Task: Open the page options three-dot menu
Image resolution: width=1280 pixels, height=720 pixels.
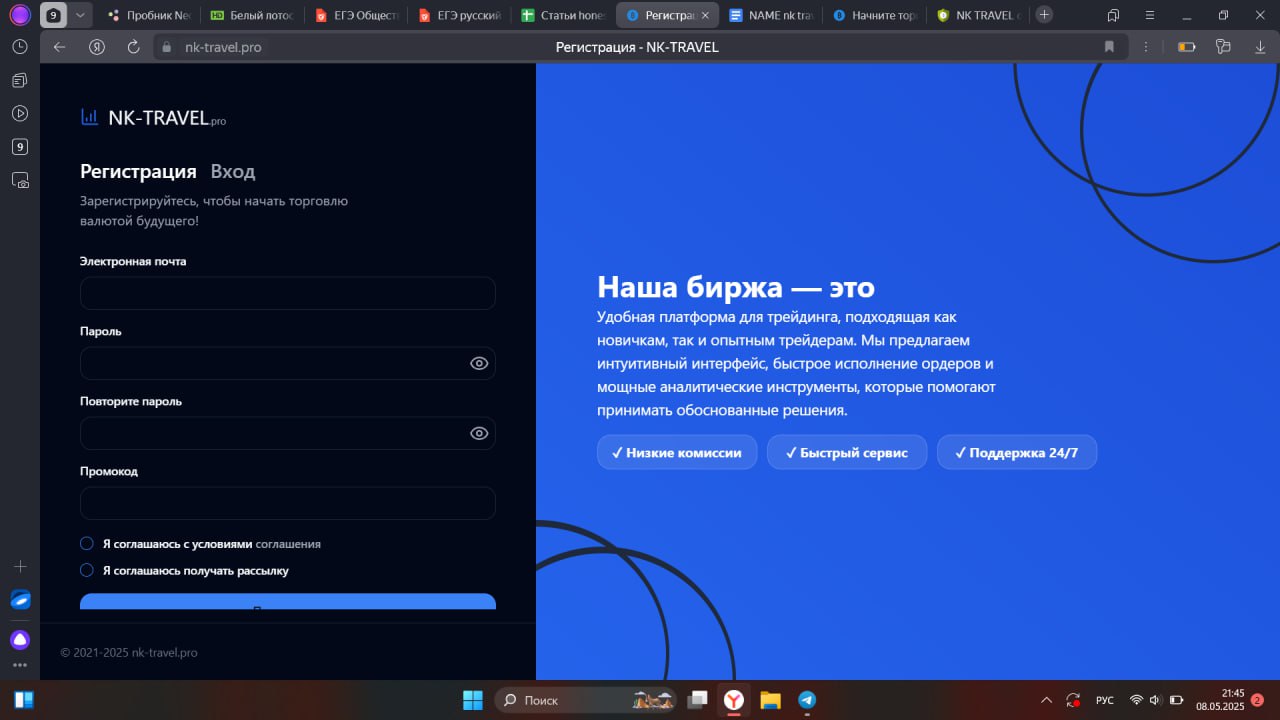Action: [1146, 47]
